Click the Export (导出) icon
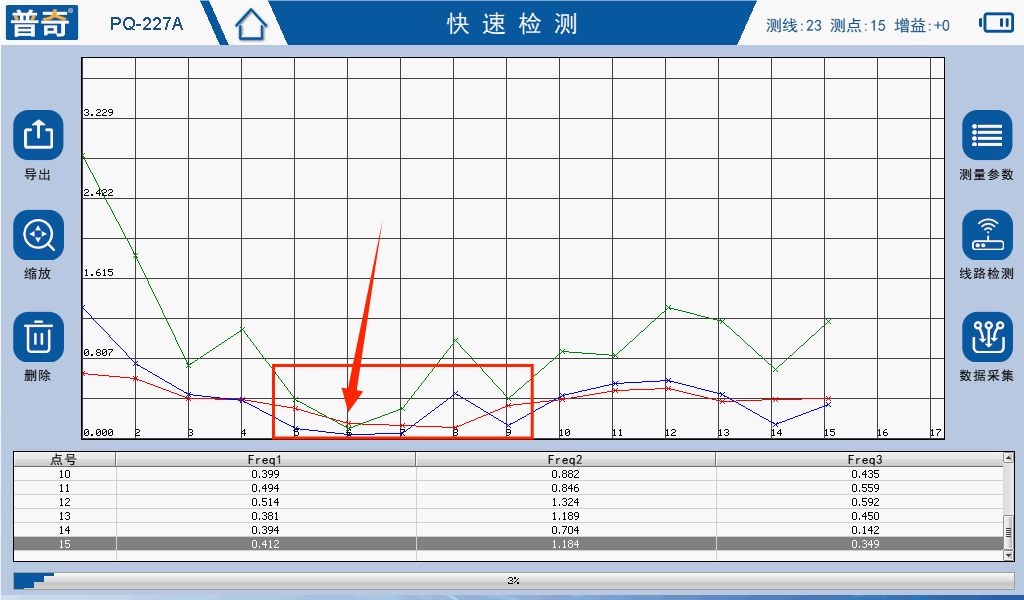The image size is (1024, 600). (38, 135)
